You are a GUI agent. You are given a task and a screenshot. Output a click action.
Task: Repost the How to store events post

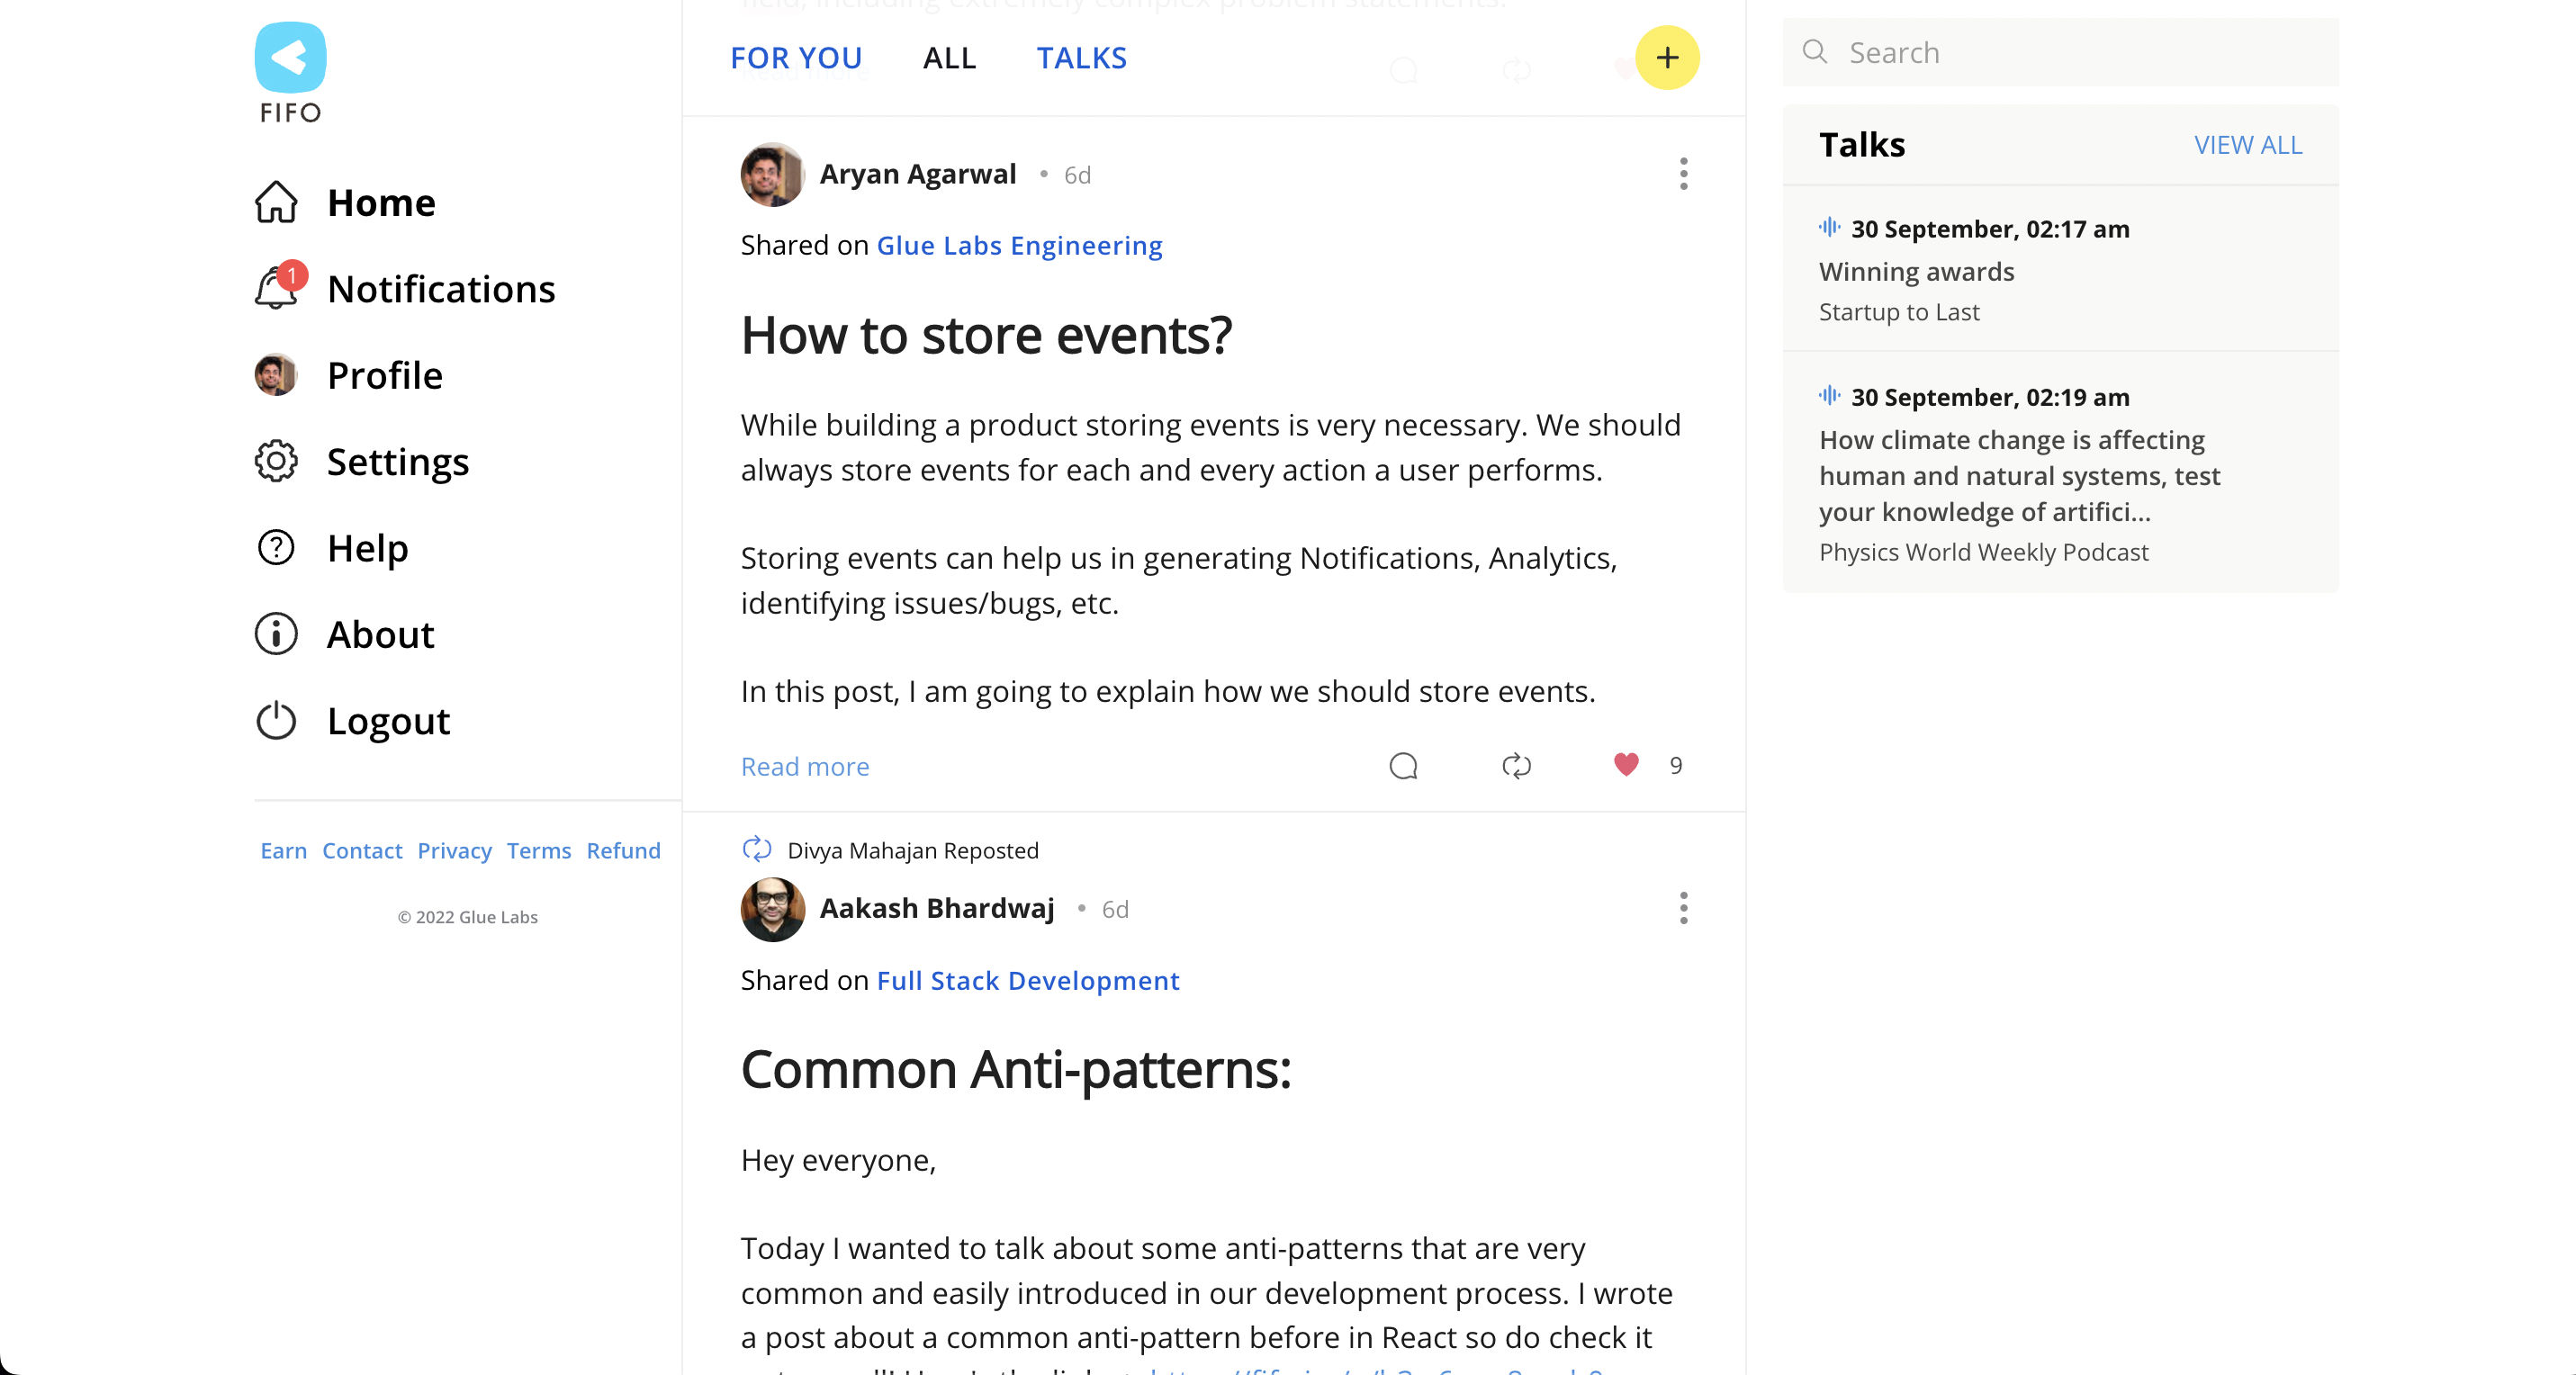point(1517,766)
